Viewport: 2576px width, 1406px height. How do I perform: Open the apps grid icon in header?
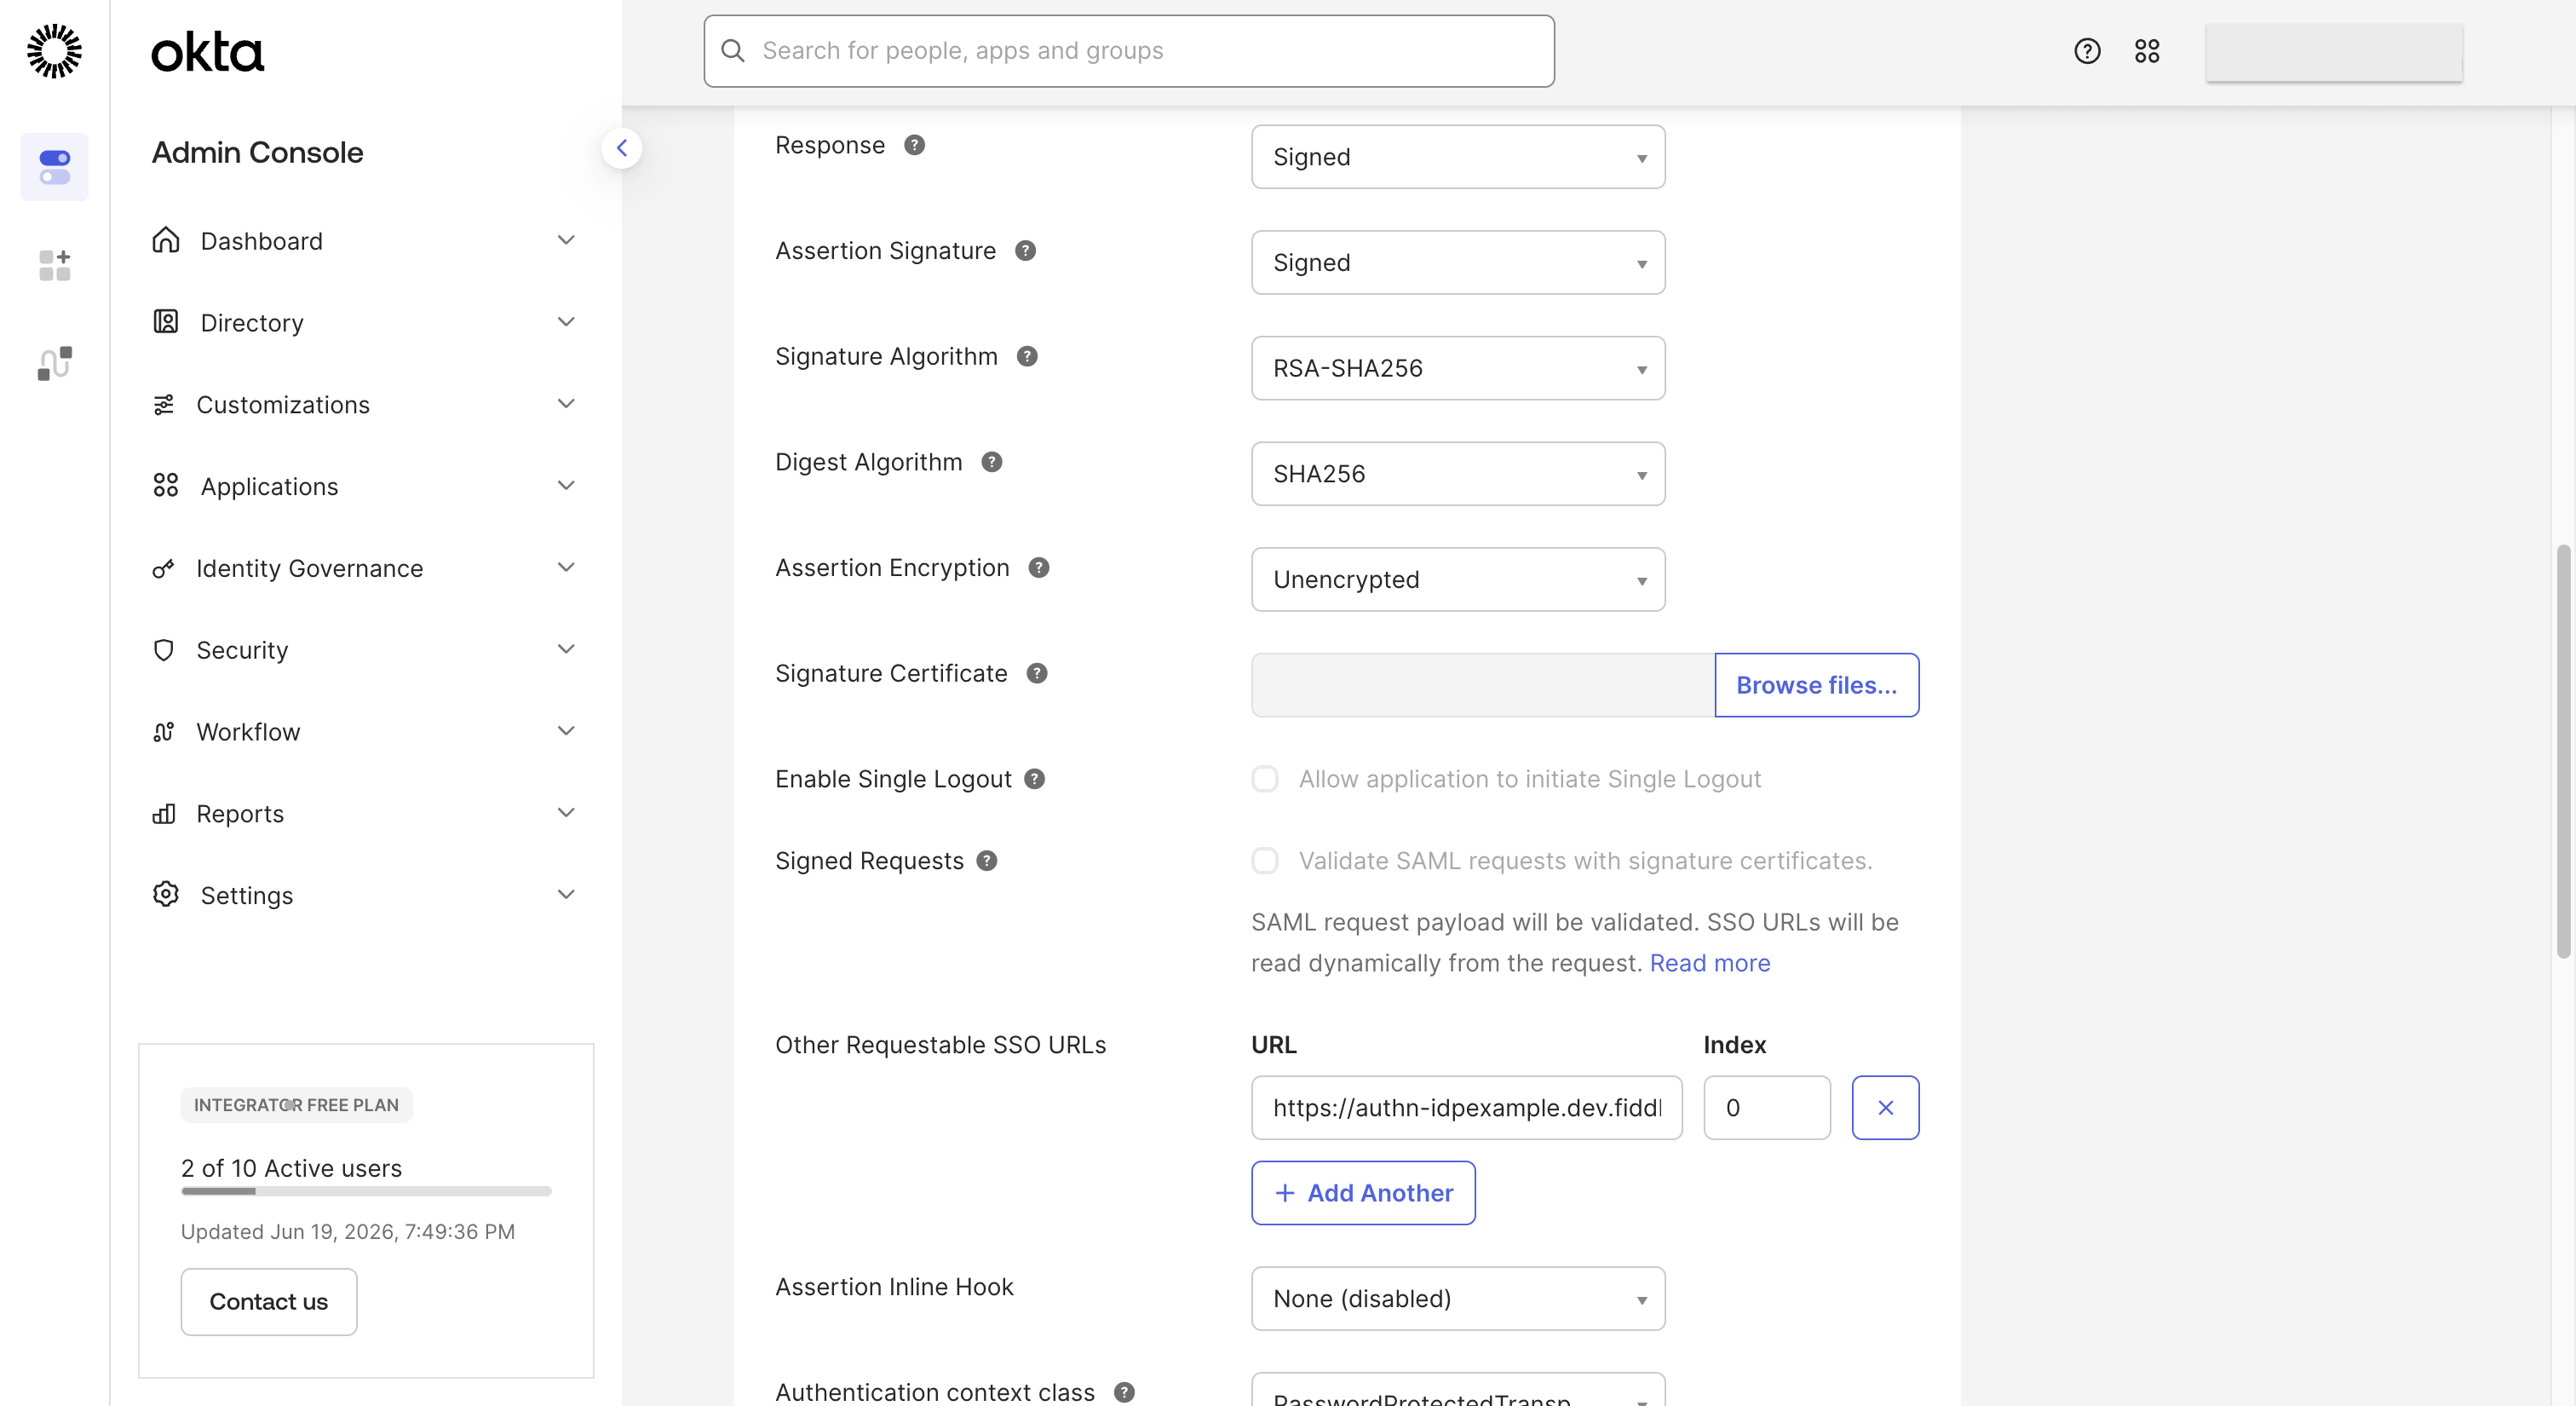pyautogui.click(x=2147, y=51)
